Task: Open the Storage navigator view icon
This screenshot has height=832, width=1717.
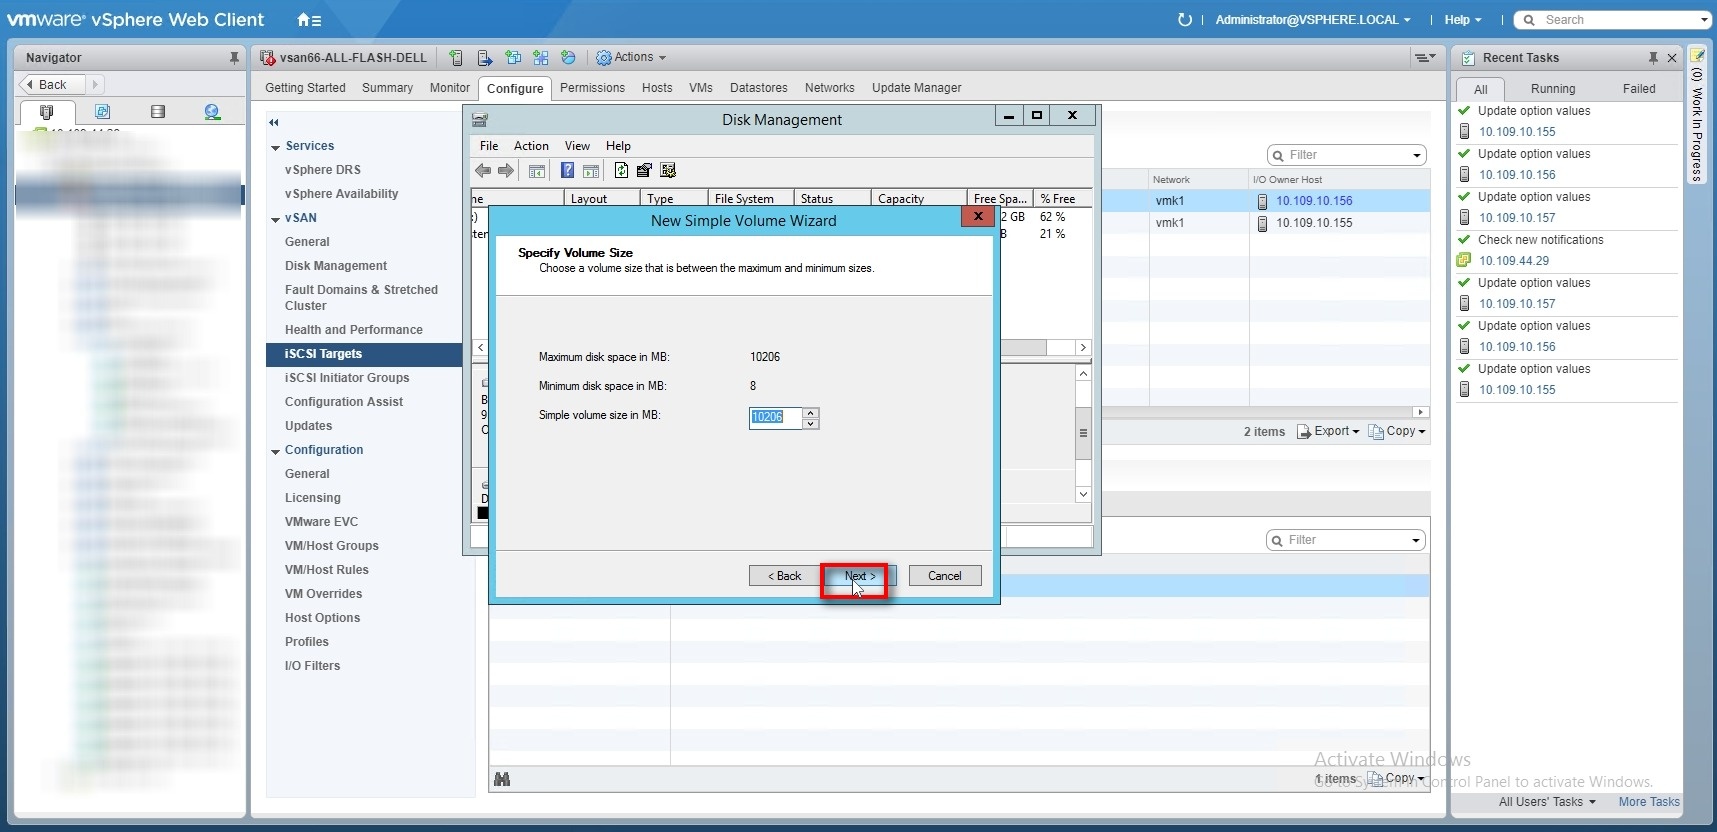Action: pos(157,112)
